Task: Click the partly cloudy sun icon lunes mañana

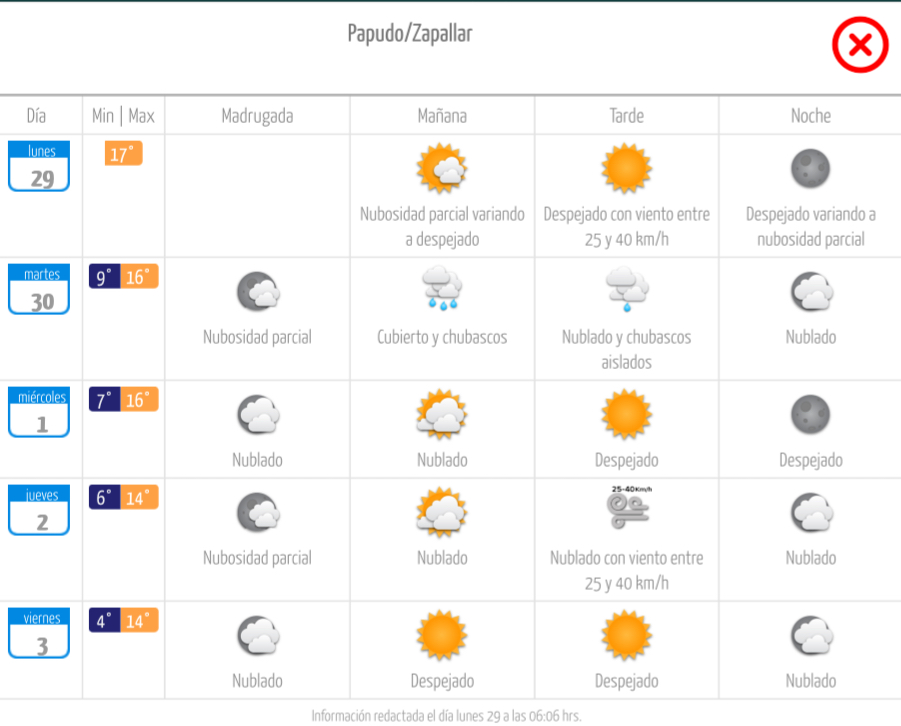Action: coord(442,168)
